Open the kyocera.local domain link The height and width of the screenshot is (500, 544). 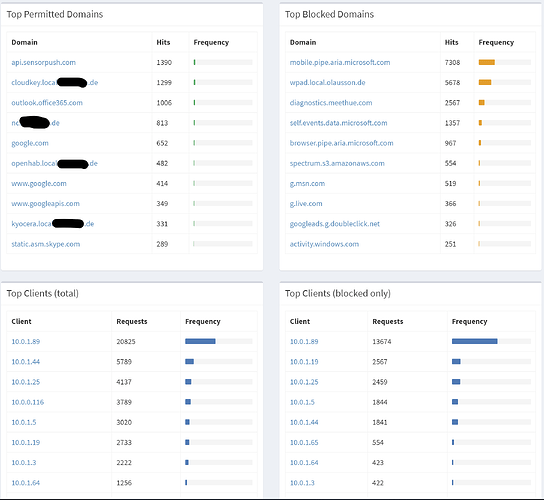(x=53, y=224)
